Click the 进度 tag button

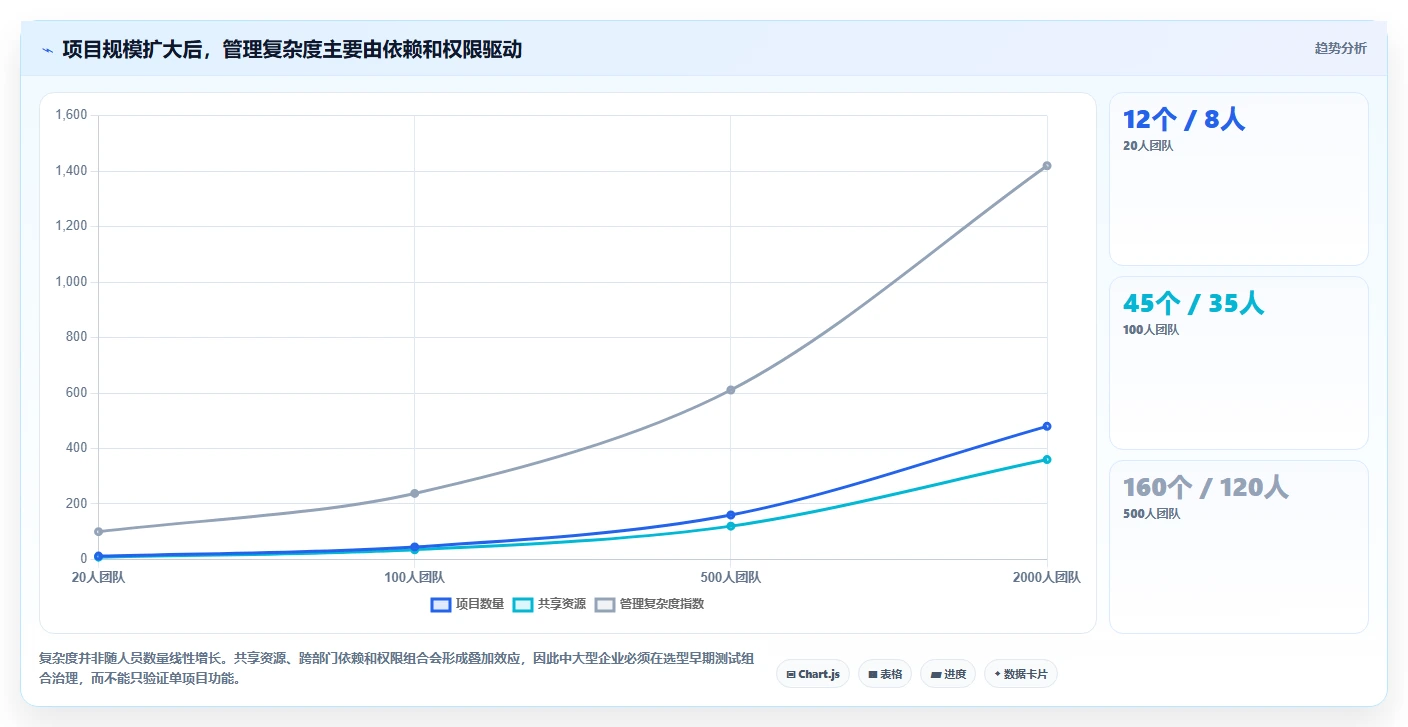[948, 674]
